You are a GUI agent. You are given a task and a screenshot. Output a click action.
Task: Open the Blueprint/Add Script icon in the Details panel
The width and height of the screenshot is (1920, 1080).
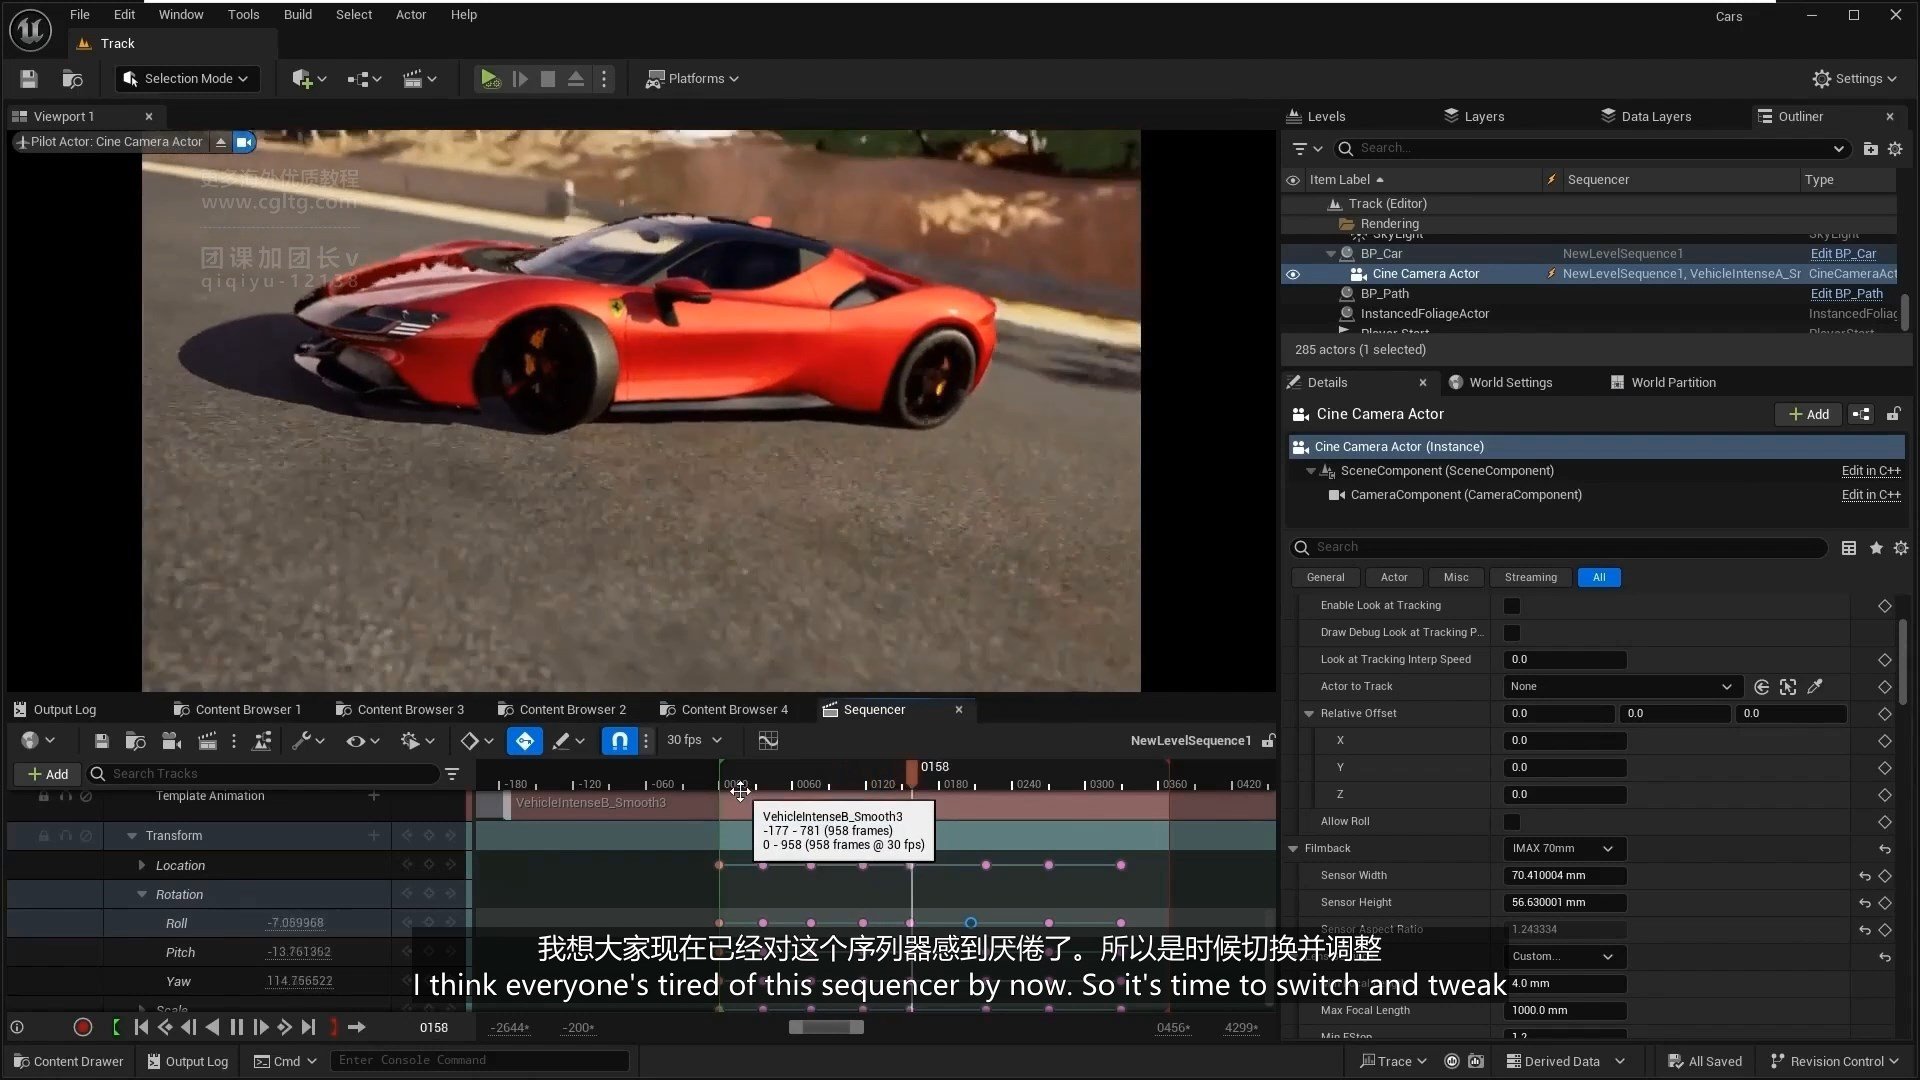[x=1861, y=414]
